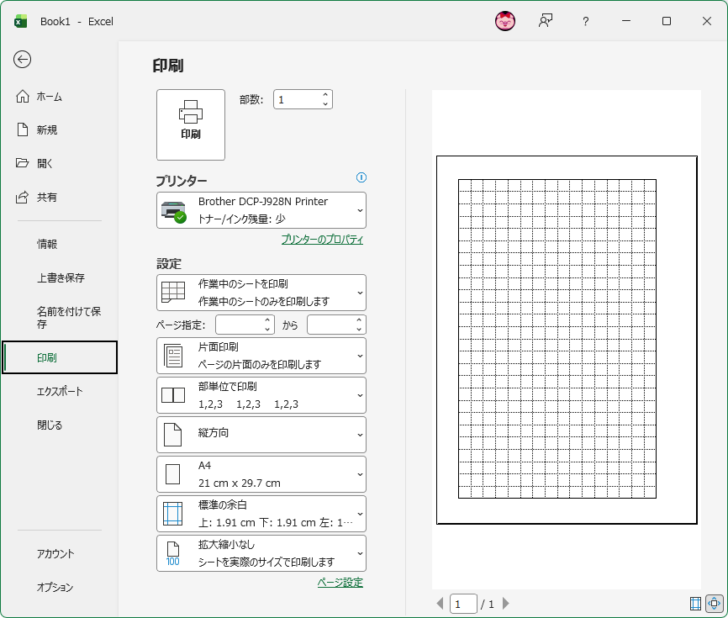Open the 標準の余白 margins dropdown
The width and height of the screenshot is (728, 618).
tap(261, 514)
